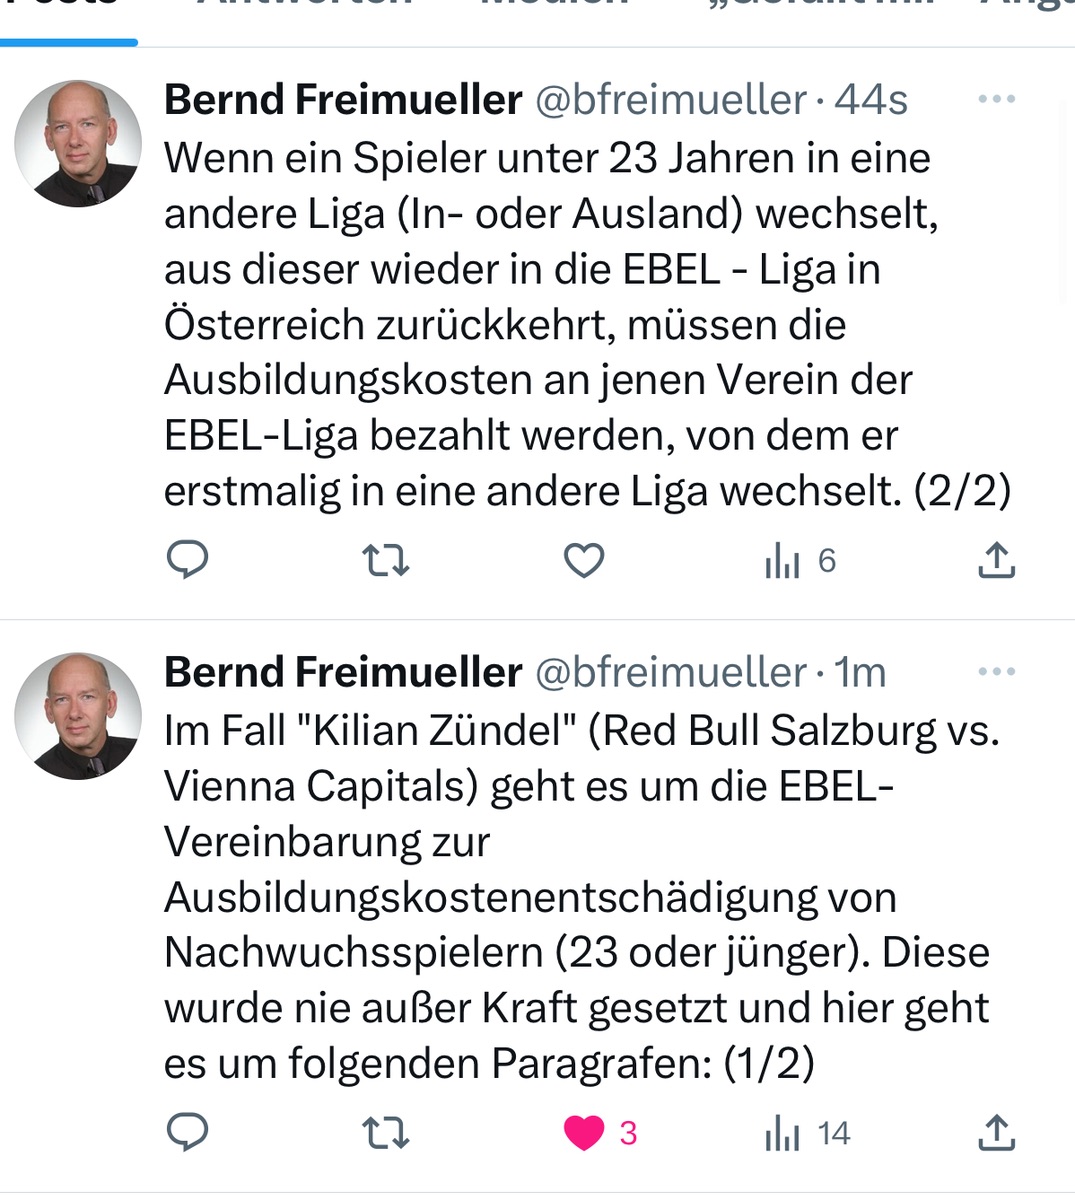The width and height of the screenshot is (1075, 1200).
Task: Open @bfreimueller handle on the (1/2) tweet
Action: click(x=670, y=673)
